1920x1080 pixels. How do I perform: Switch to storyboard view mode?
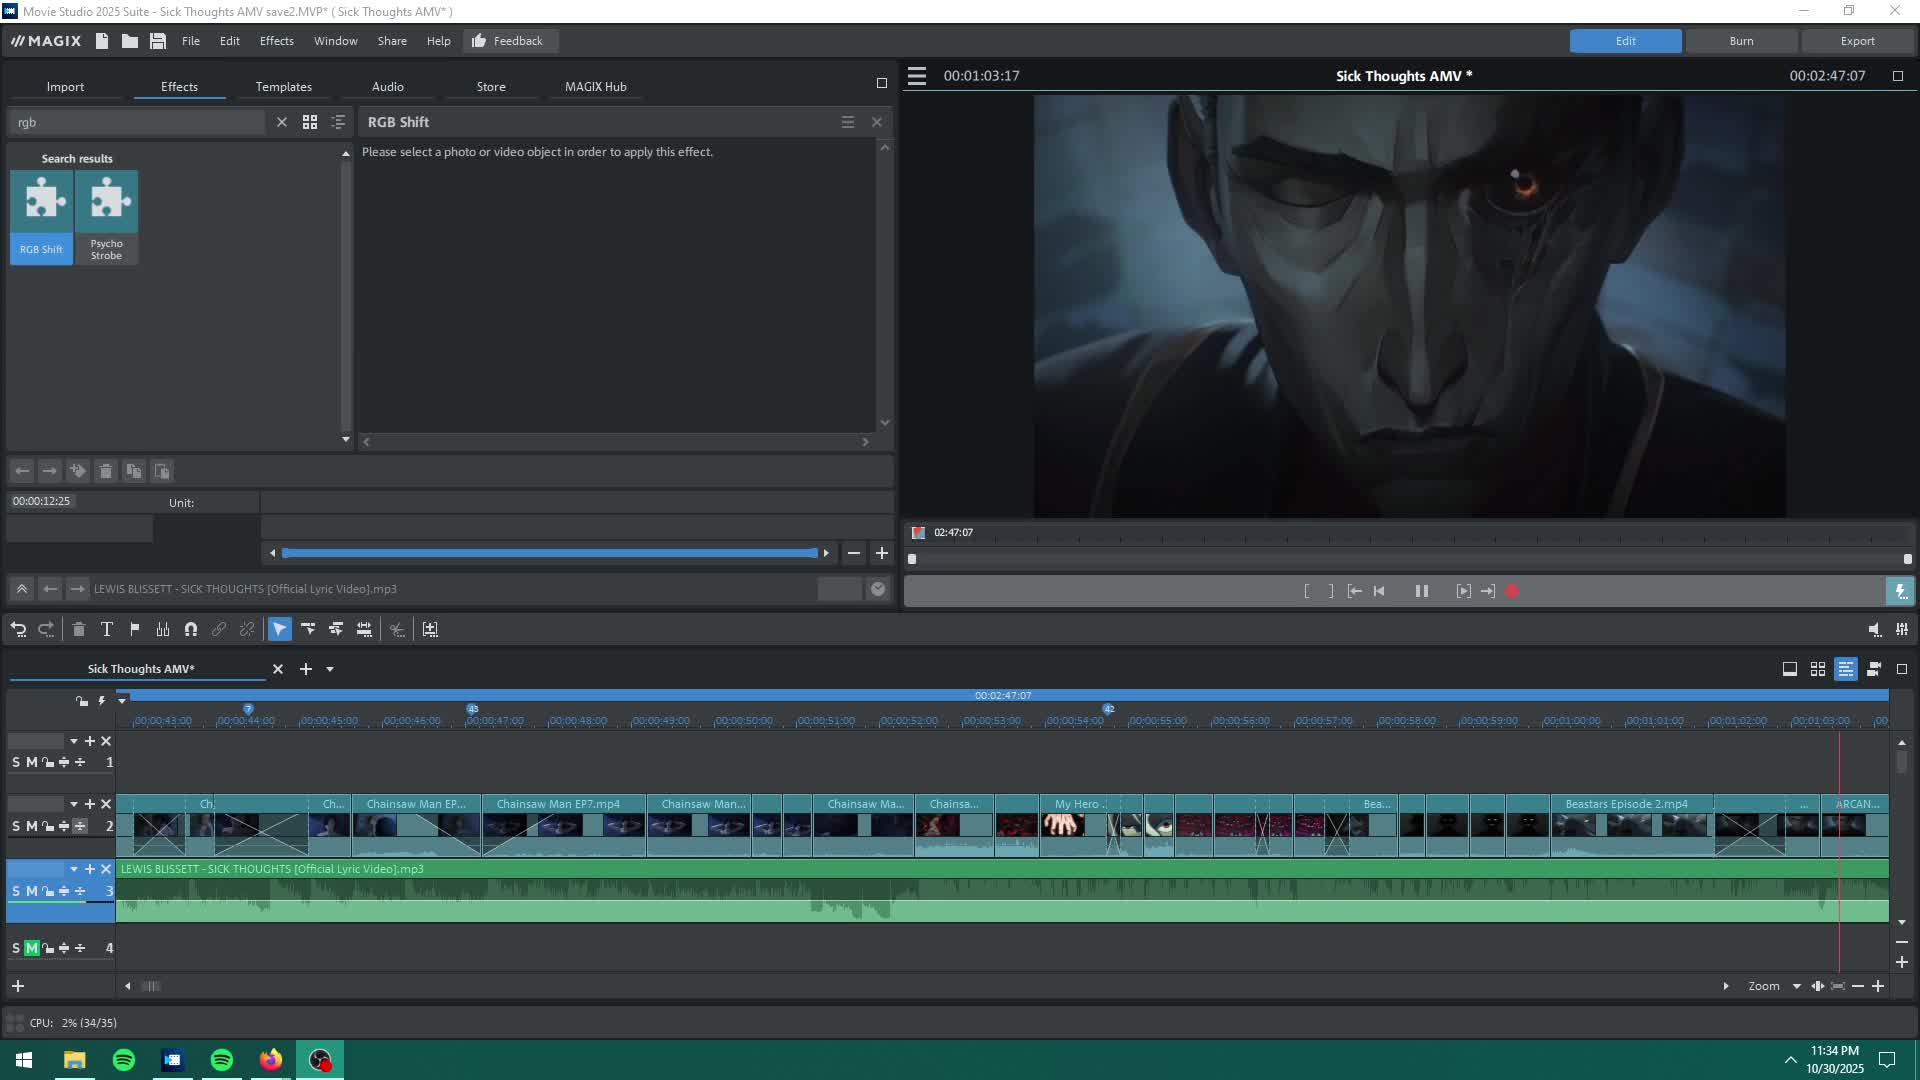[1790, 669]
